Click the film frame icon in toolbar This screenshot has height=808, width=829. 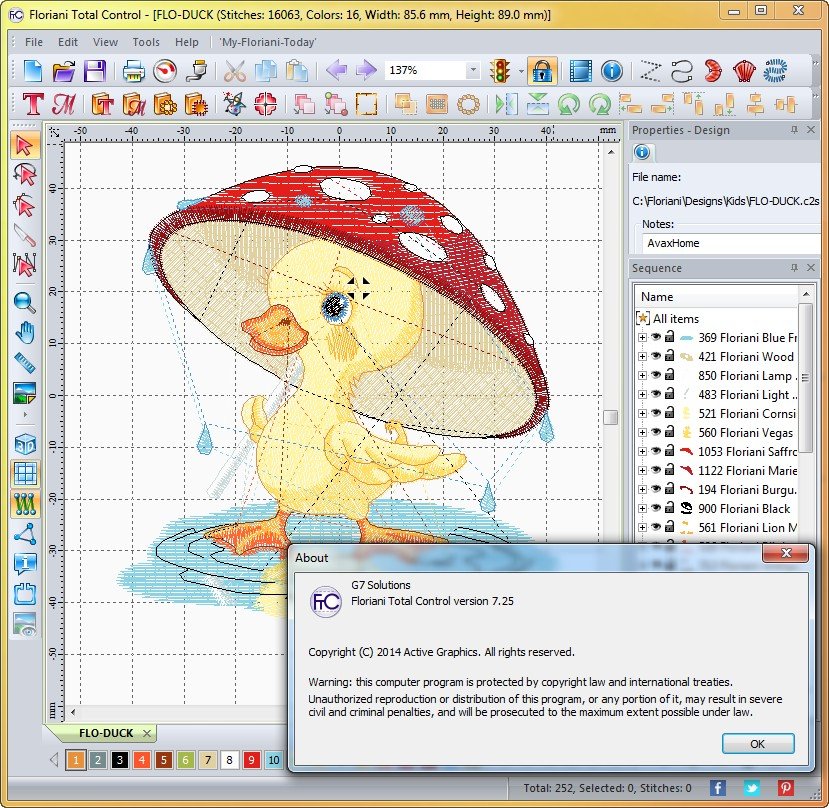click(x=581, y=71)
